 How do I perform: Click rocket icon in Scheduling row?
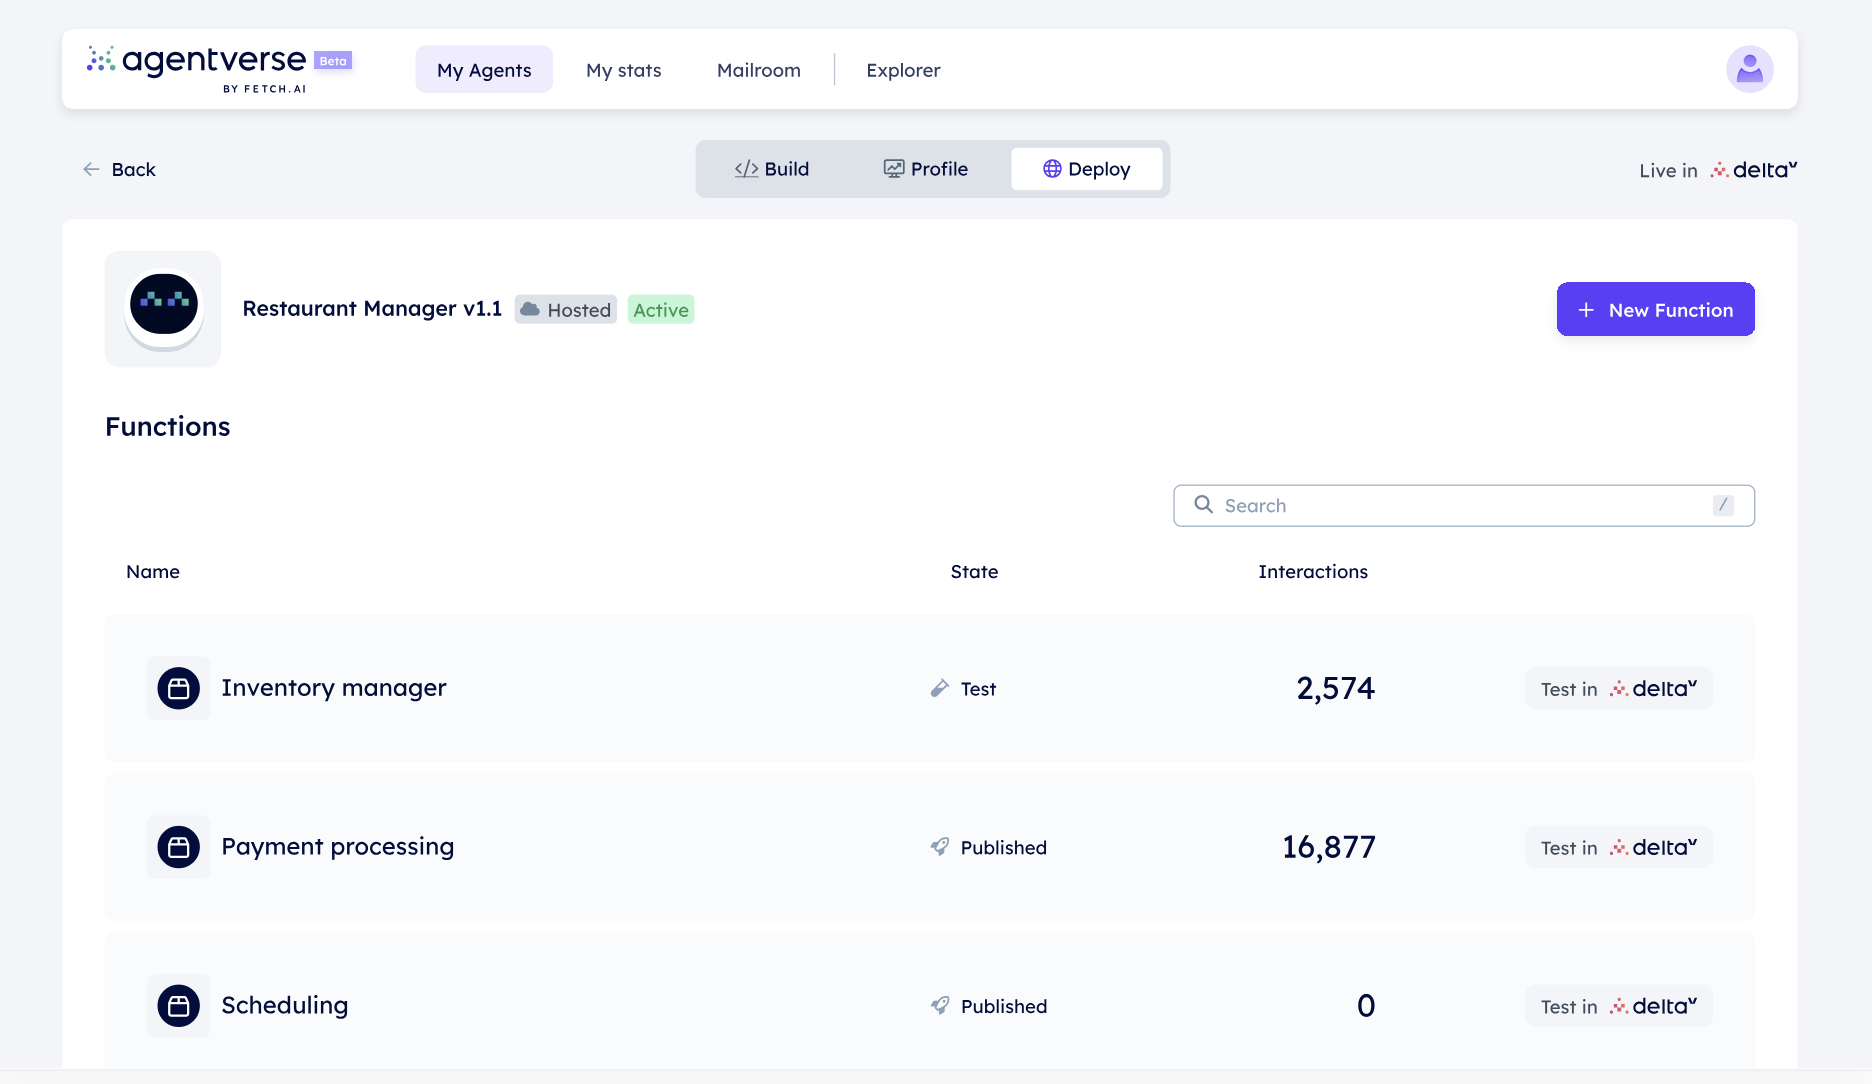(x=939, y=1005)
